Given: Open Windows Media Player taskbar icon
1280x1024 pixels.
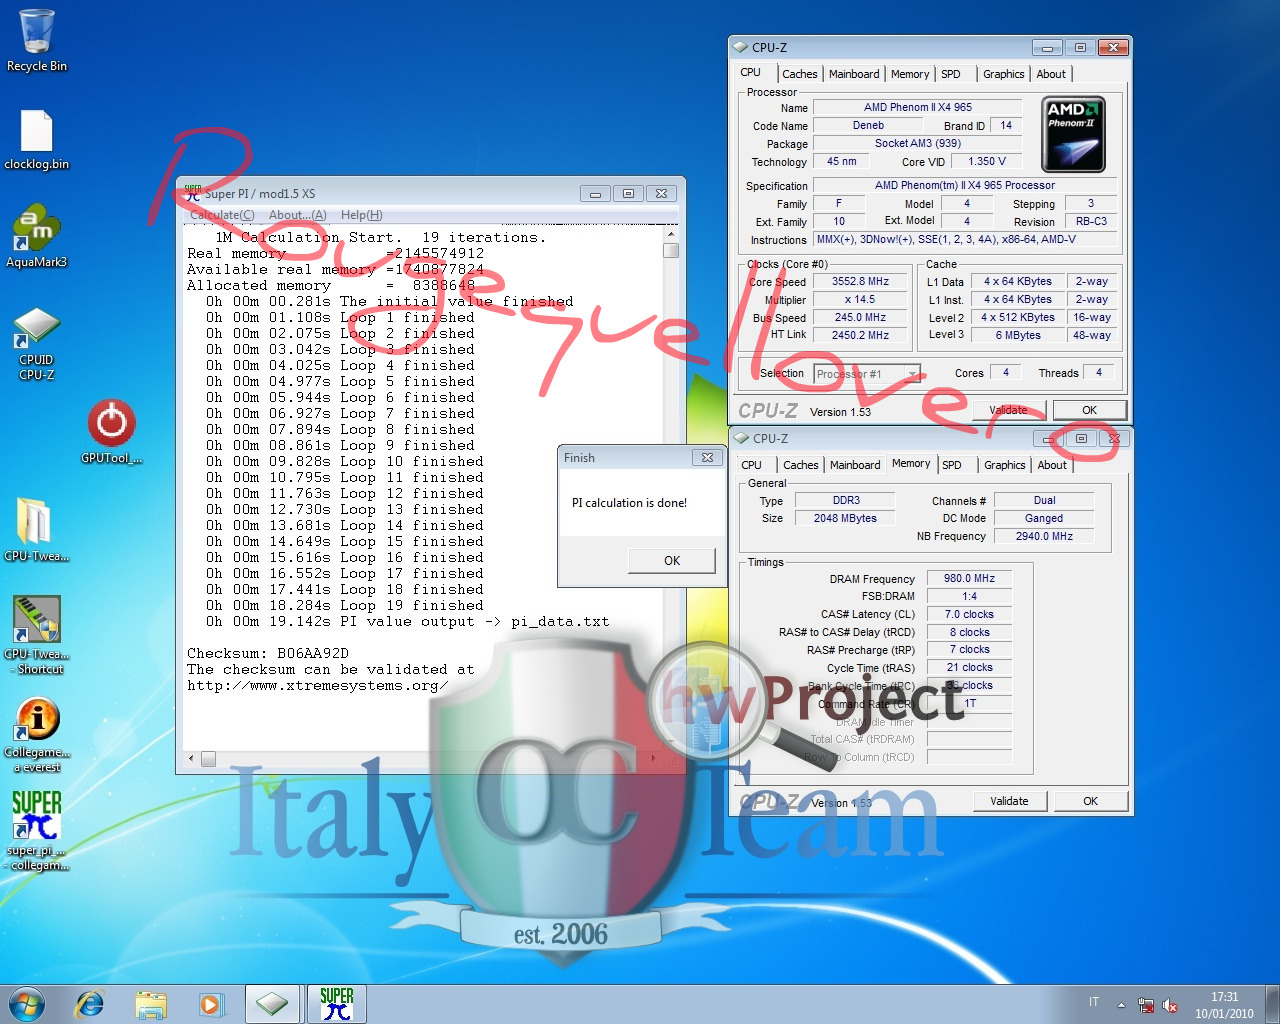Looking at the screenshot, I should tap(211, 1004).
